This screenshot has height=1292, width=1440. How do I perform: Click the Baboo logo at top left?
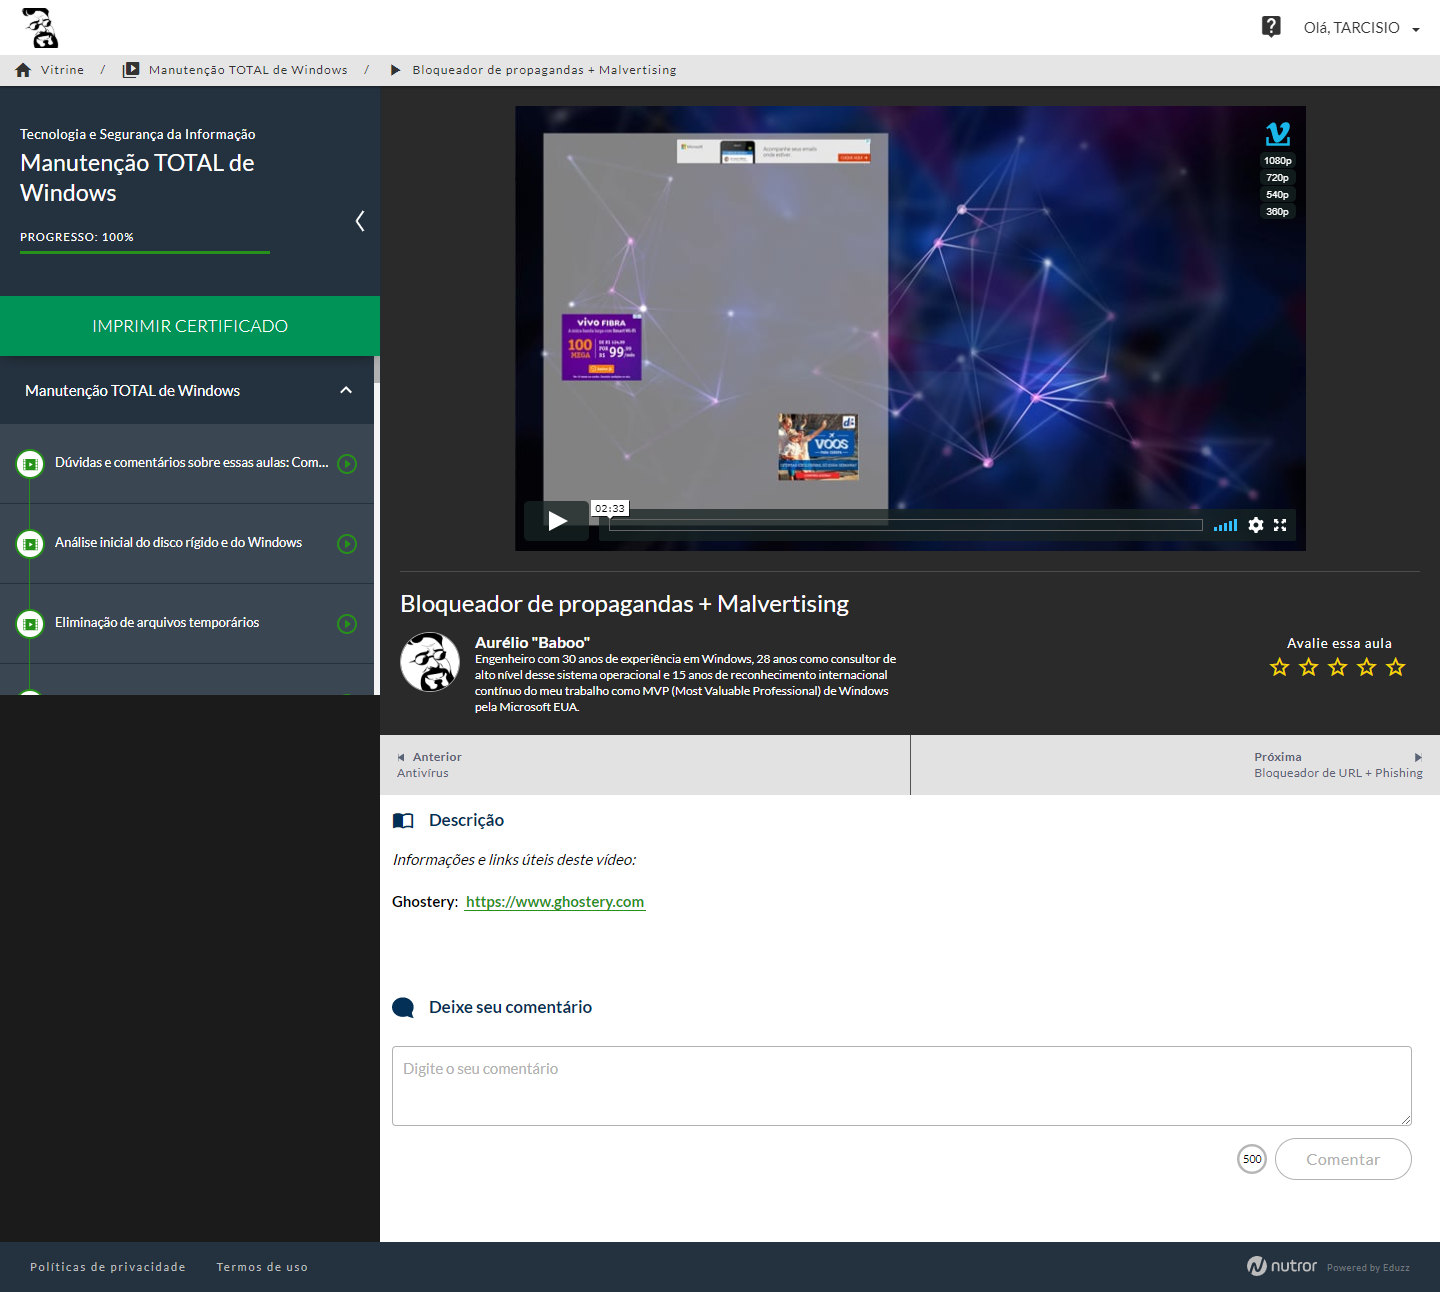click(40, 28)
